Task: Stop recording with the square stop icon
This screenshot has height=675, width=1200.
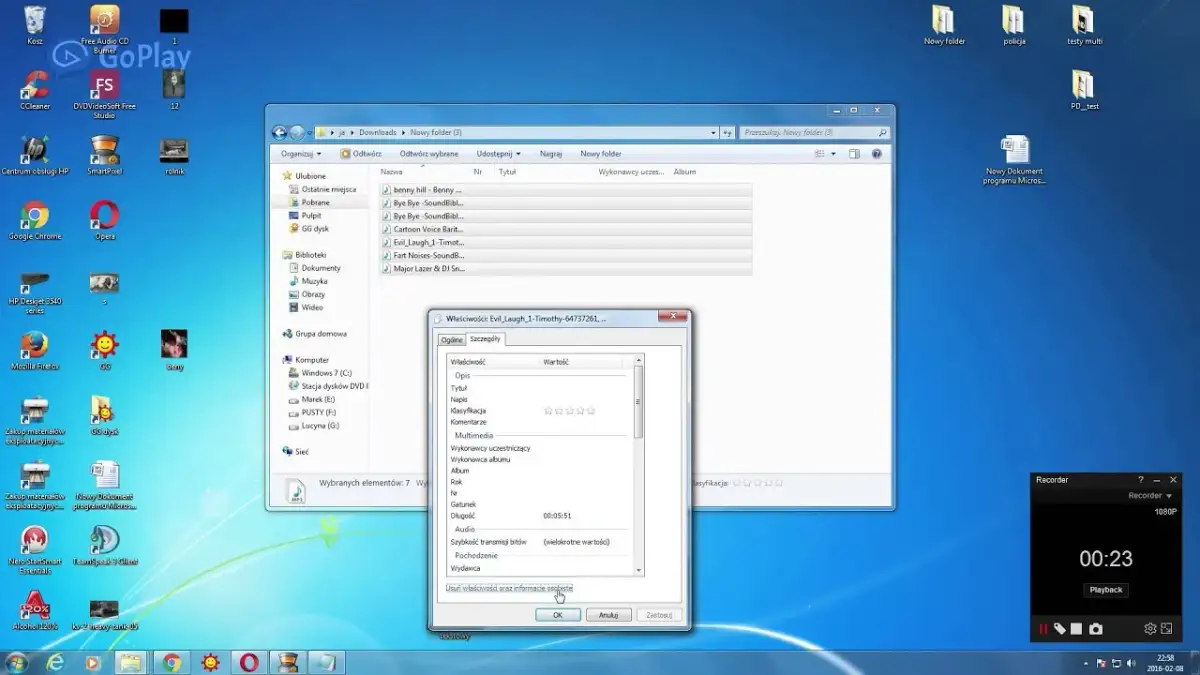Action: tap(1075, 628)
